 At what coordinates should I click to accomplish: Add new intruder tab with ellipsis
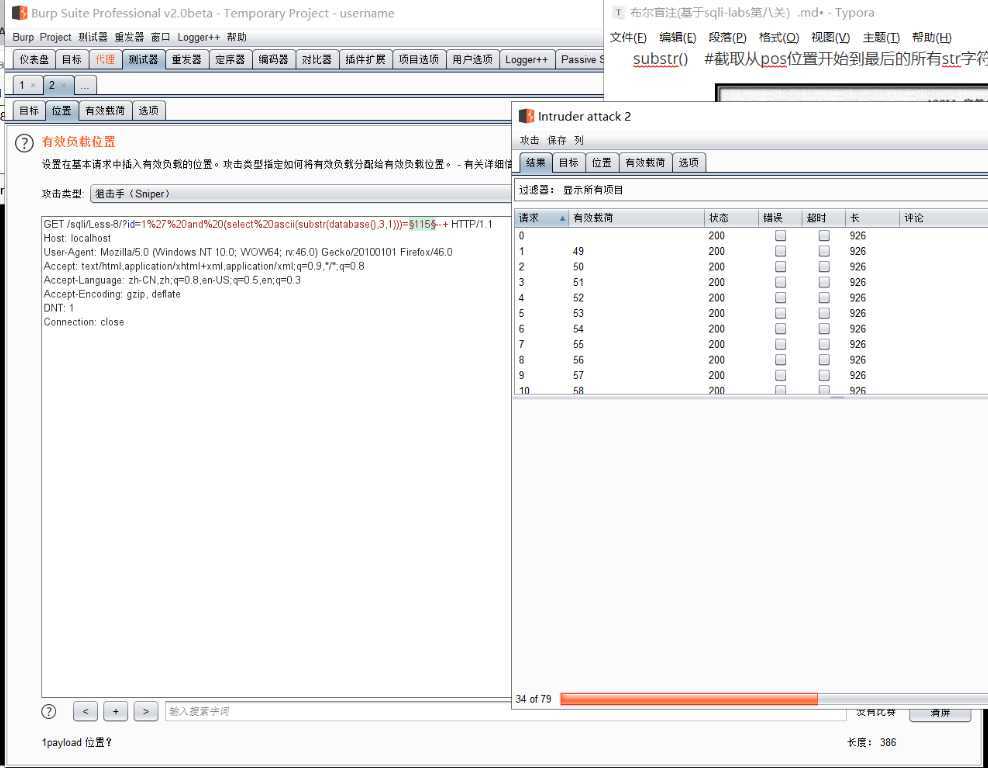(85, 85)
